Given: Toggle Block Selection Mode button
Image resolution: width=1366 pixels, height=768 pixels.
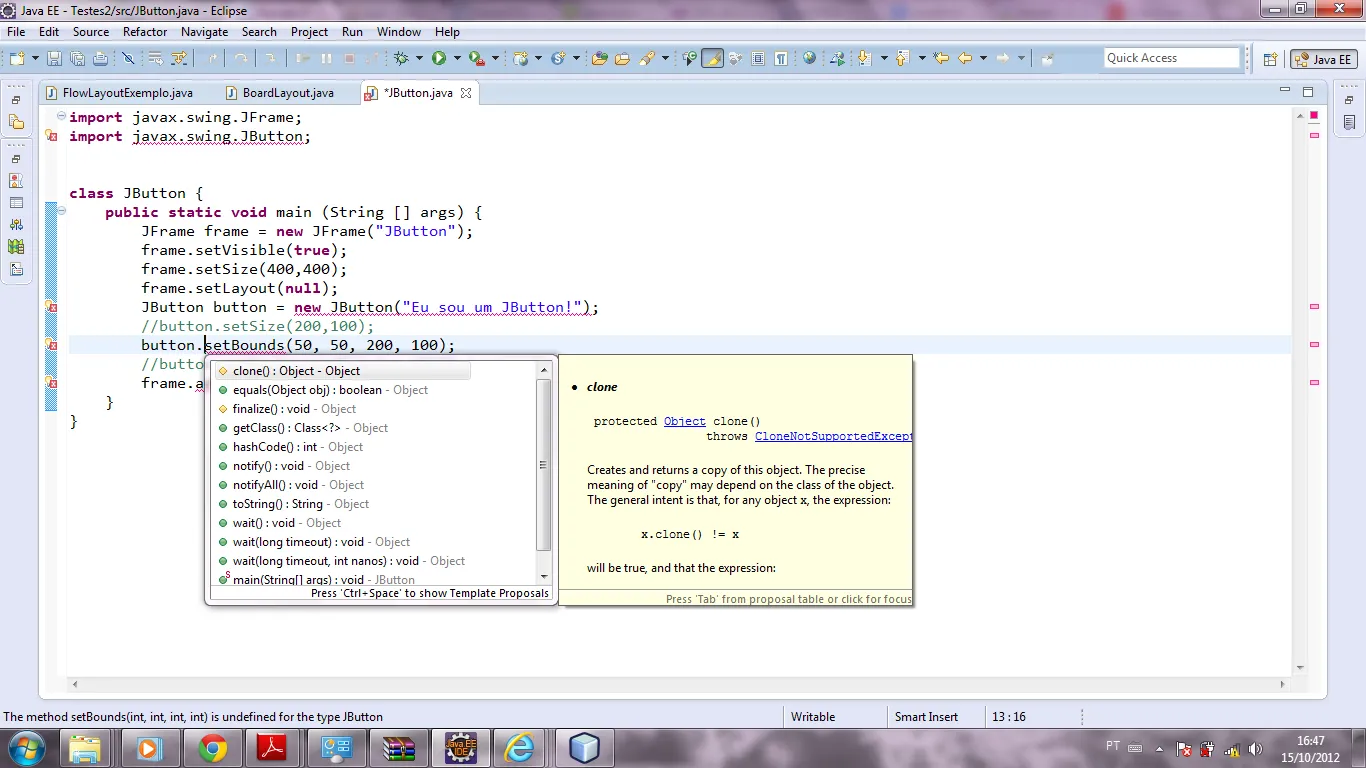Looking at the screenshot, I should tap(758, 59).
